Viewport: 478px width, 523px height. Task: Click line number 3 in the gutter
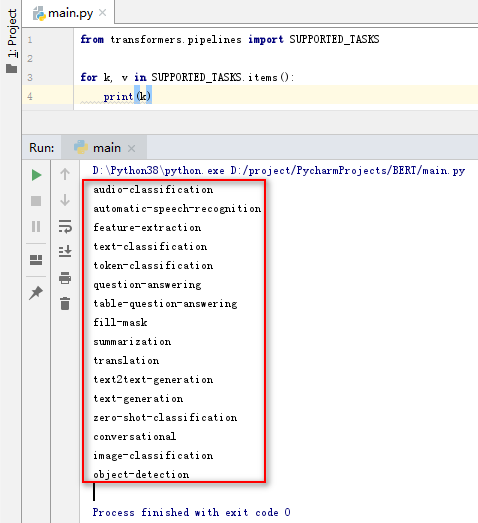point(30,78)
